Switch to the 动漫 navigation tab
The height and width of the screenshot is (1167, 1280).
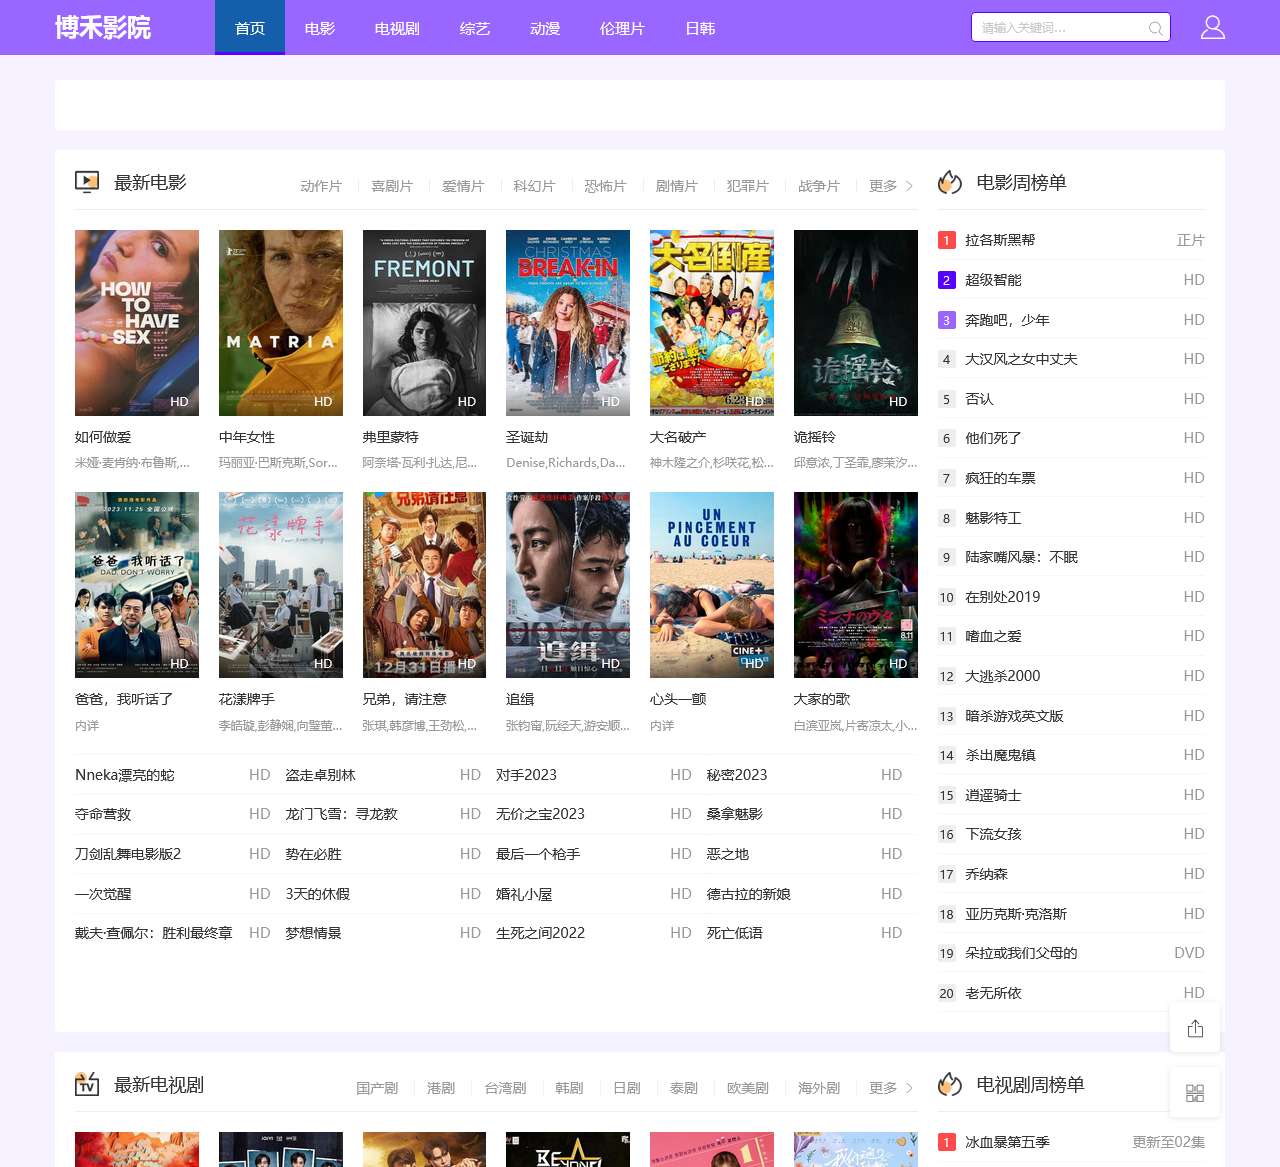(544, 28)
